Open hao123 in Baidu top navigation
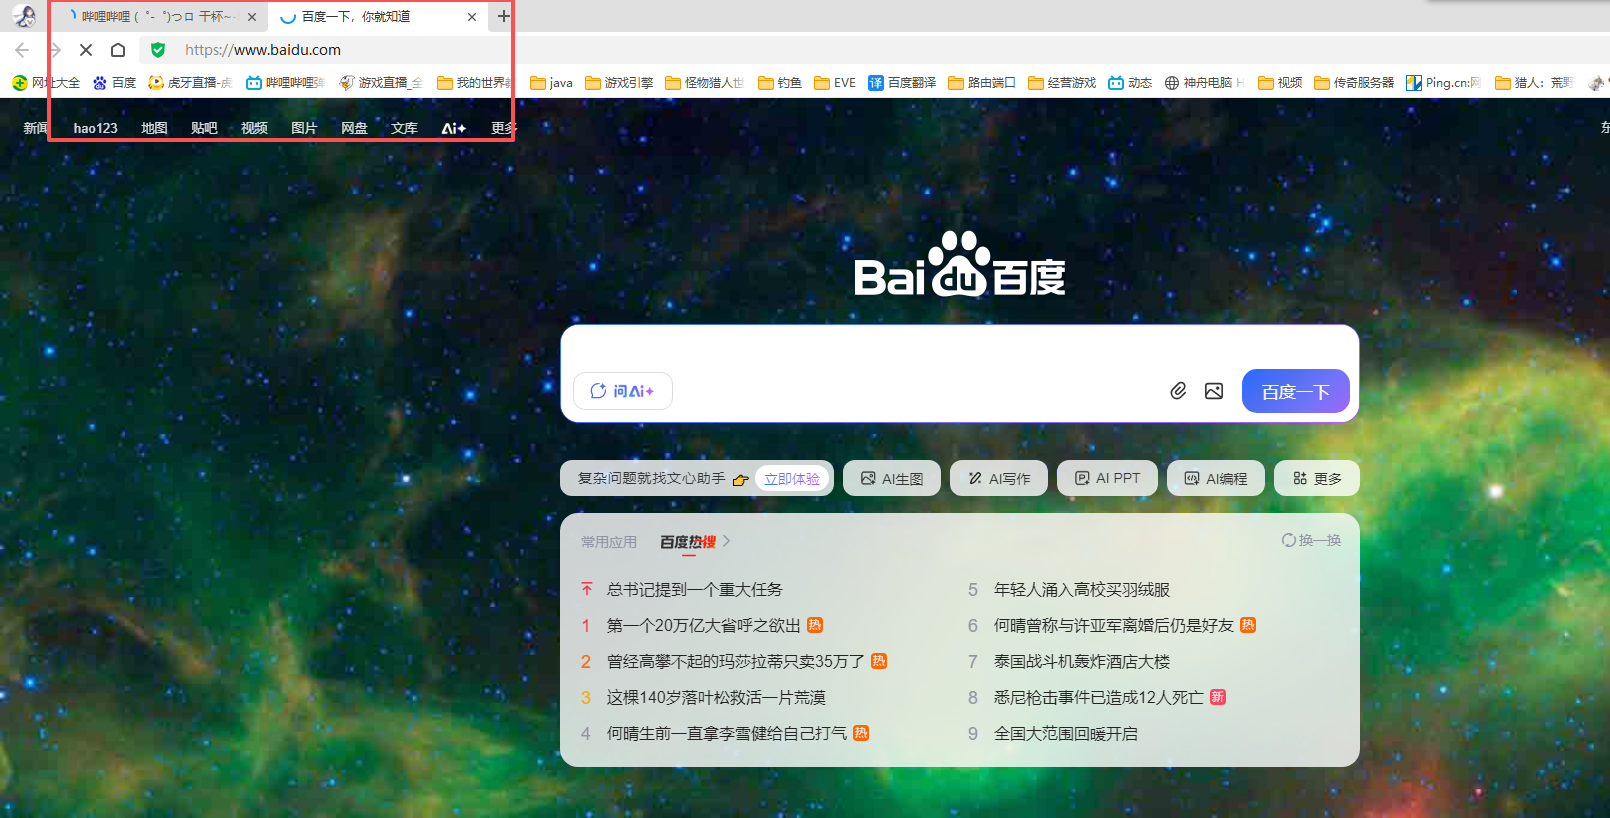 [x=96, y=128]
